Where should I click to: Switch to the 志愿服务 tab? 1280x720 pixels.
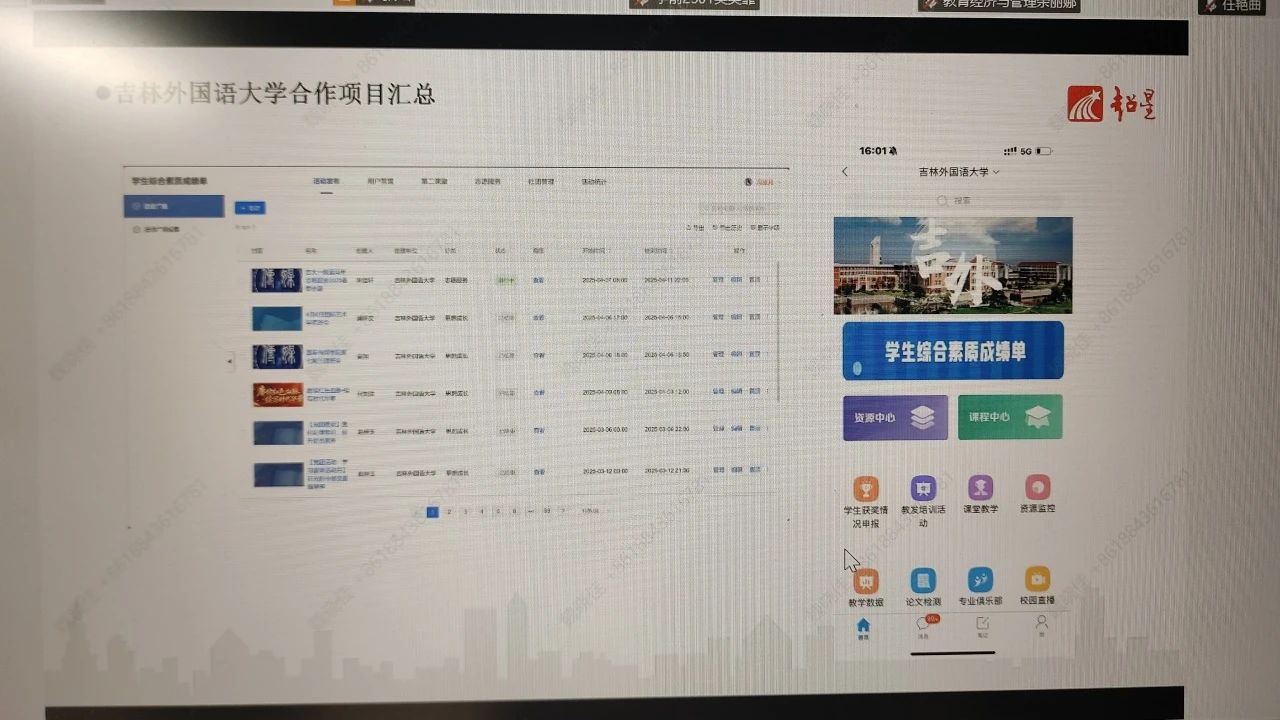488,182
